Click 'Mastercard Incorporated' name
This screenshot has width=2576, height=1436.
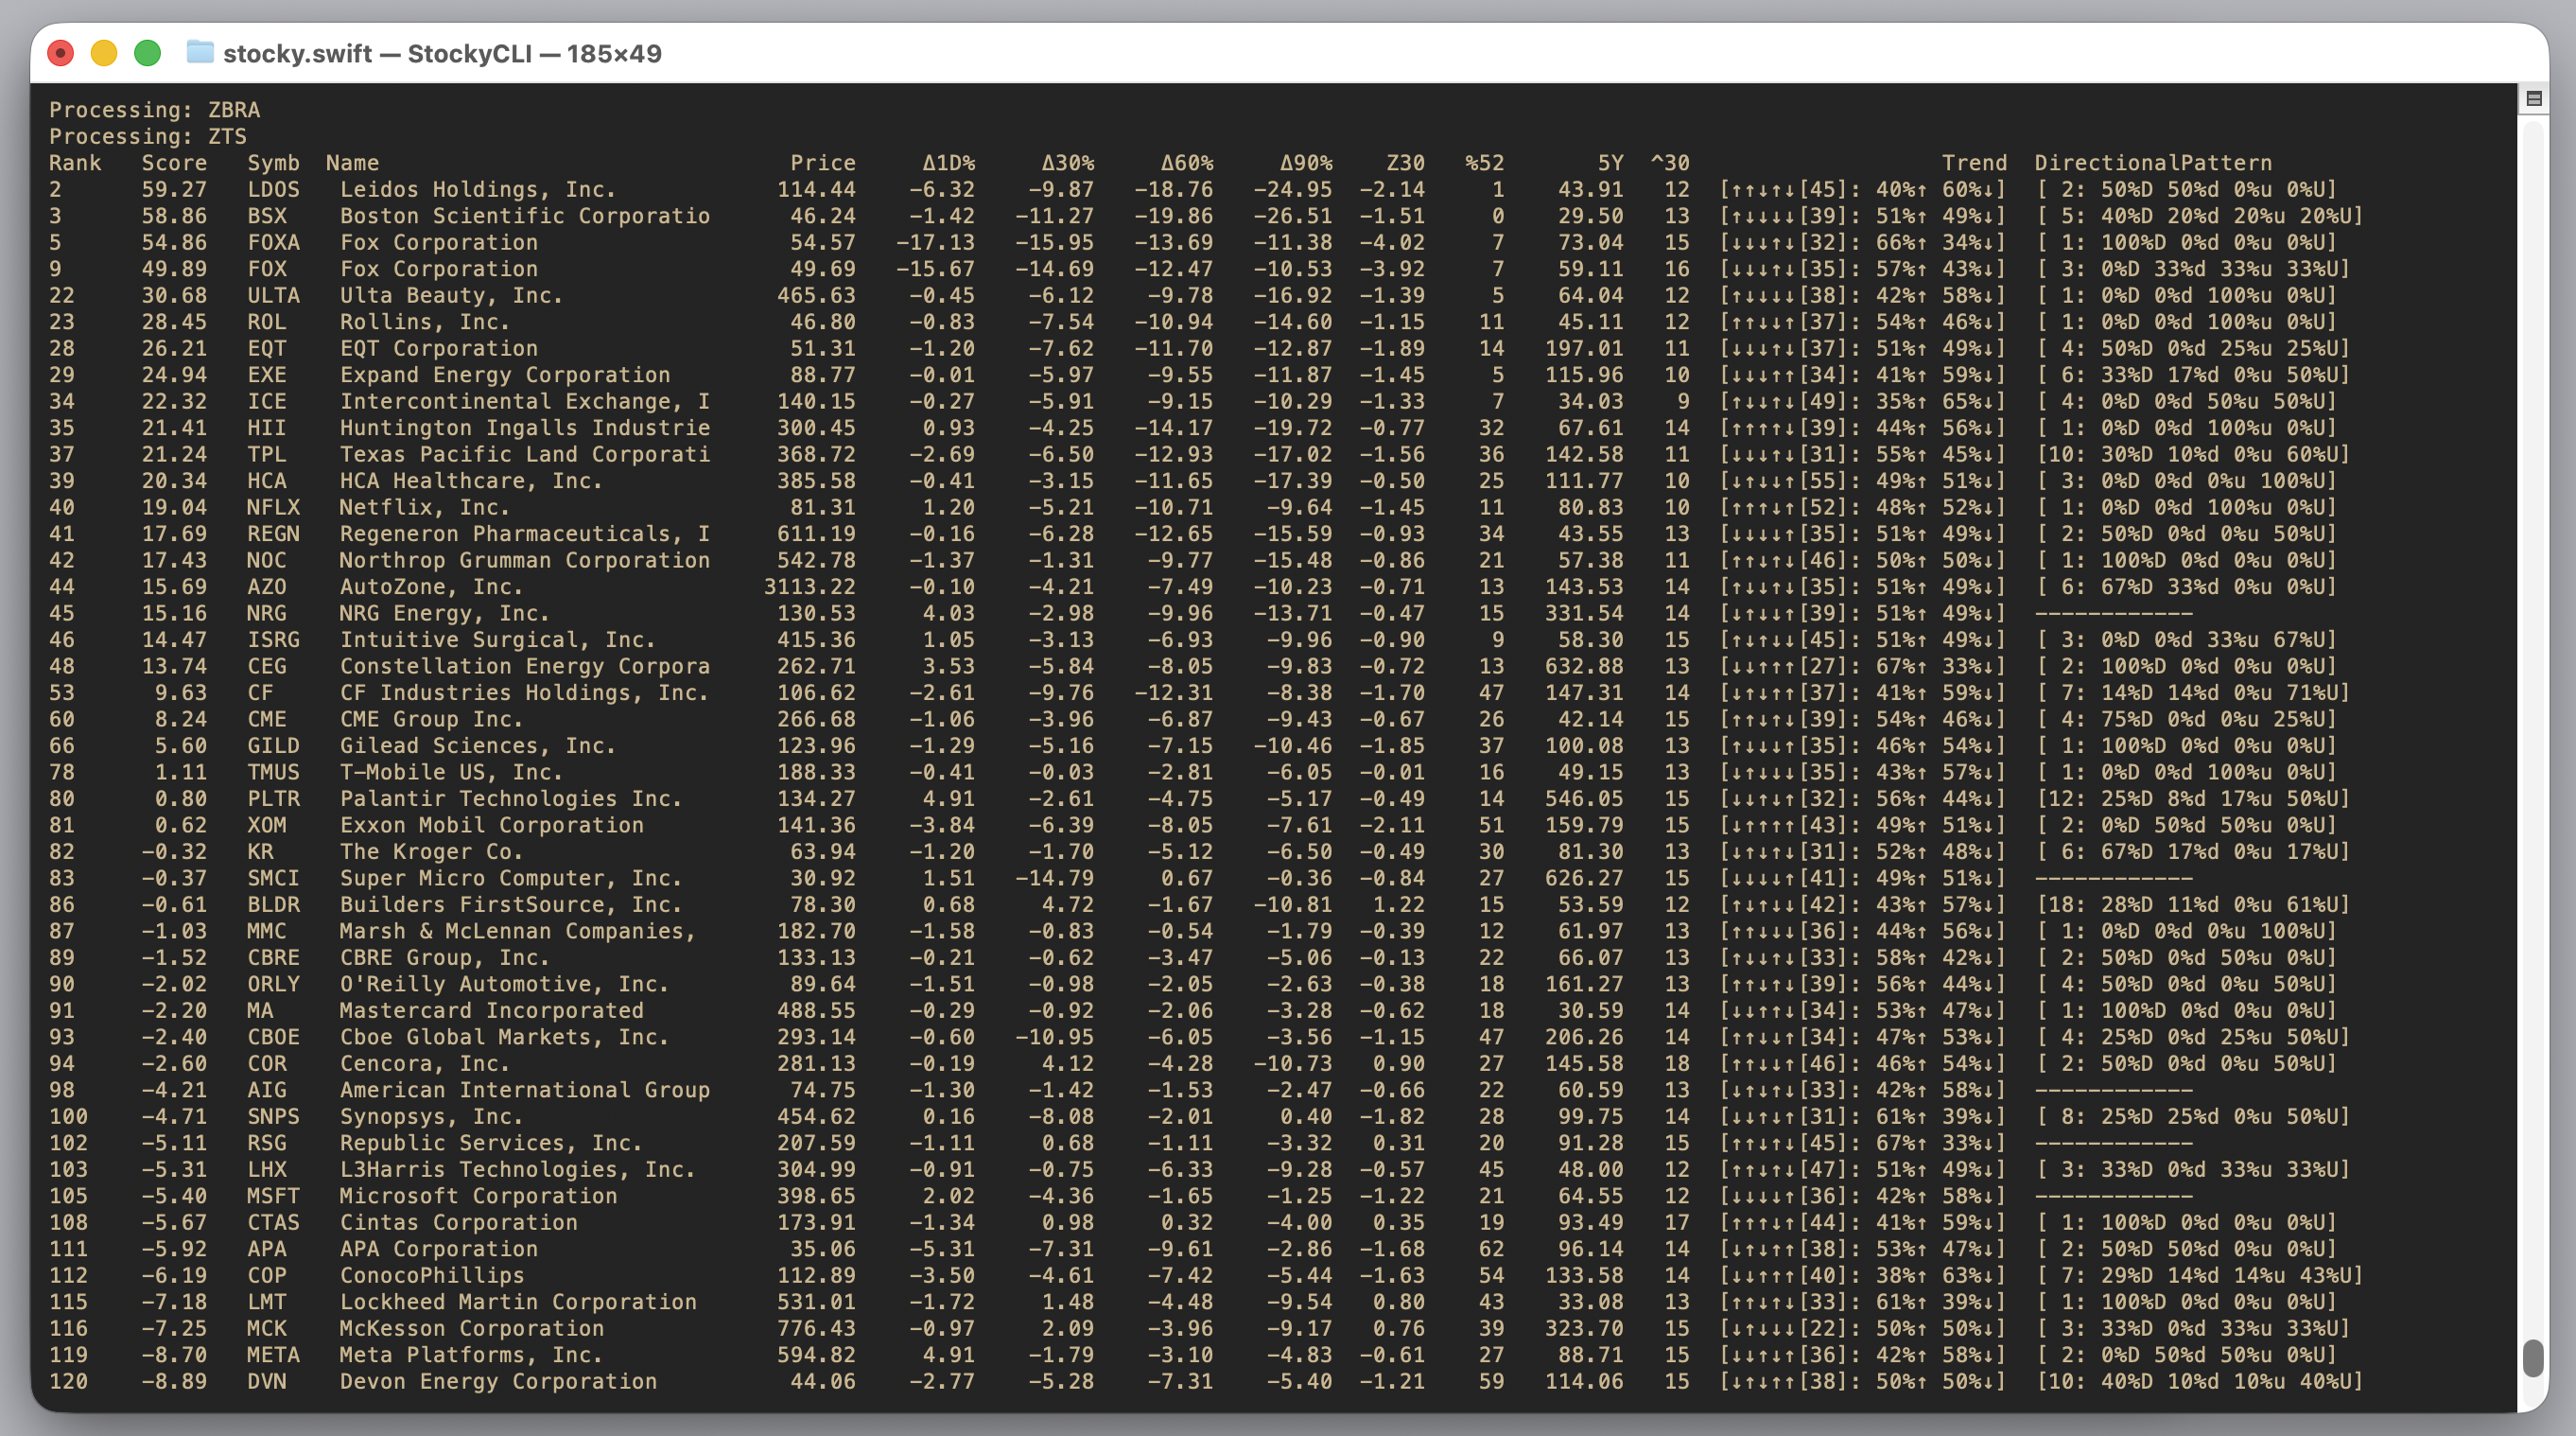[x=492, y=1011]
